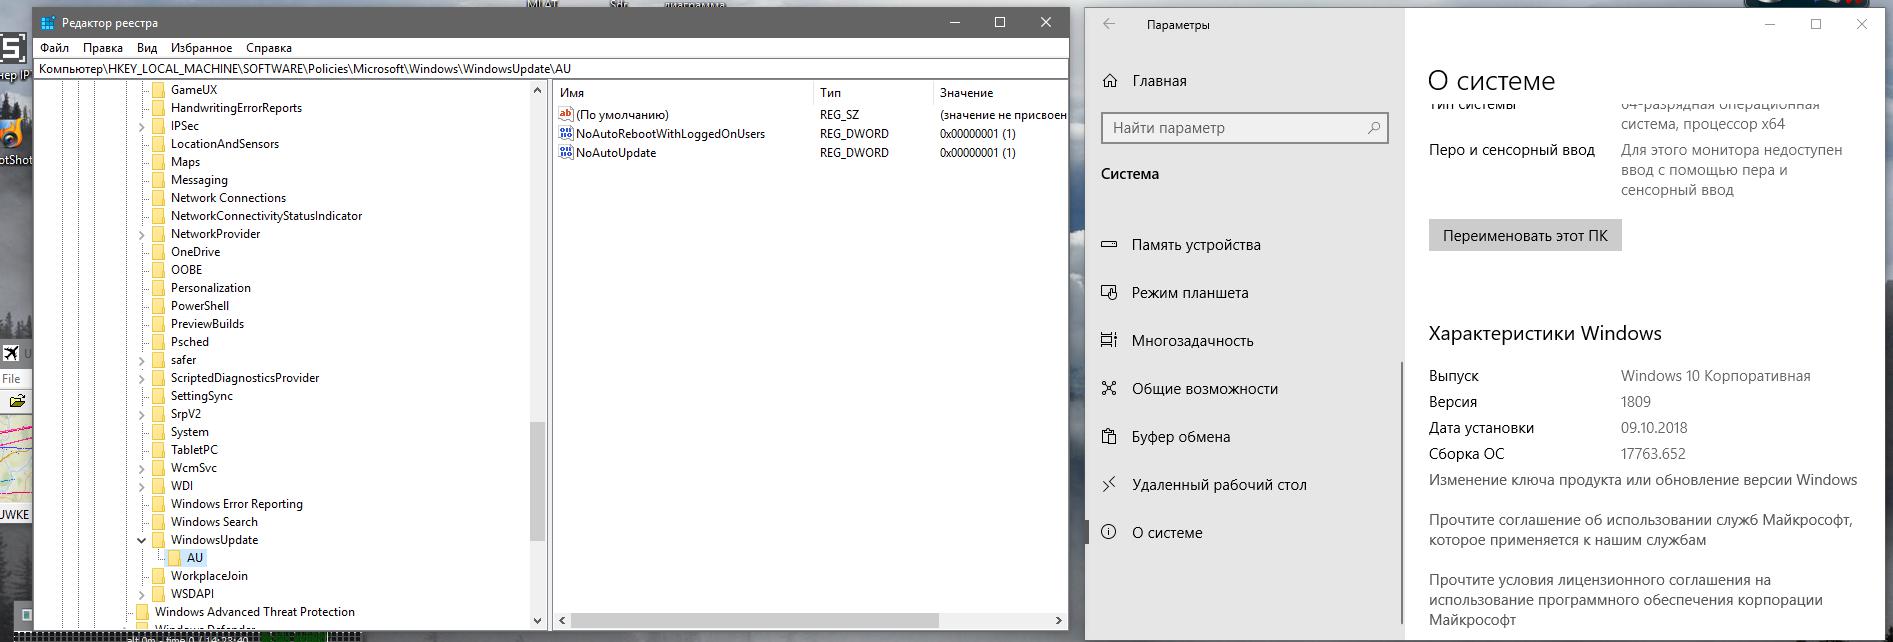The image size is (1893, 642).
Task: Open the Режим планшета page
Action: (x=1190, y=293)
